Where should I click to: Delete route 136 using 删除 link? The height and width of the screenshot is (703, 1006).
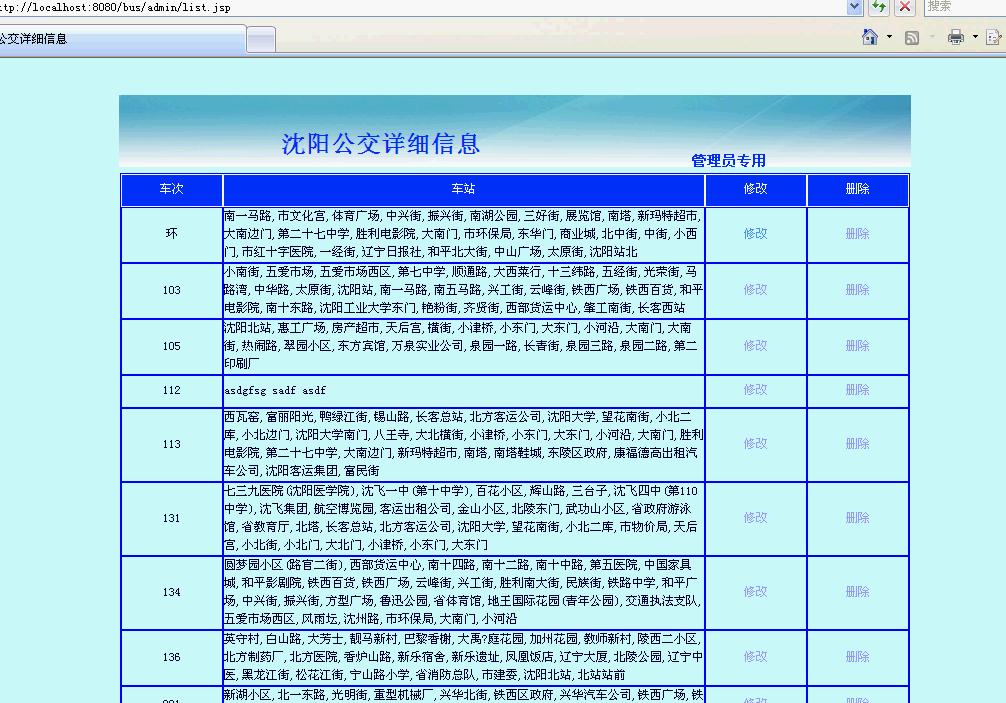857,657
